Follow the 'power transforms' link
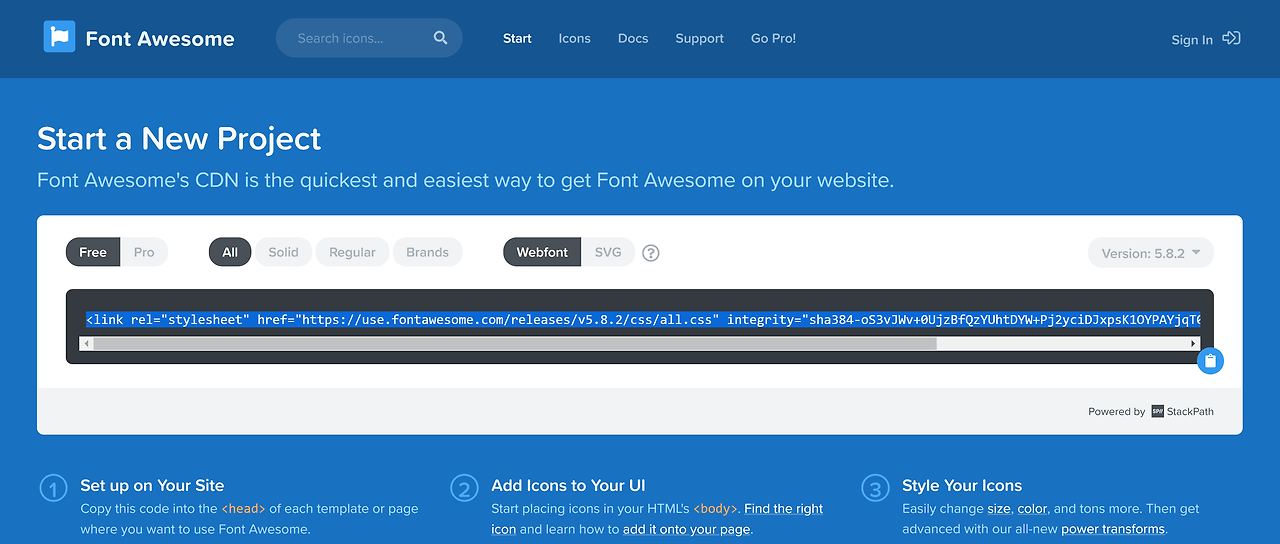This screenshot has width=1280, height=544. pyautogui.click(x=1113, y=529)
